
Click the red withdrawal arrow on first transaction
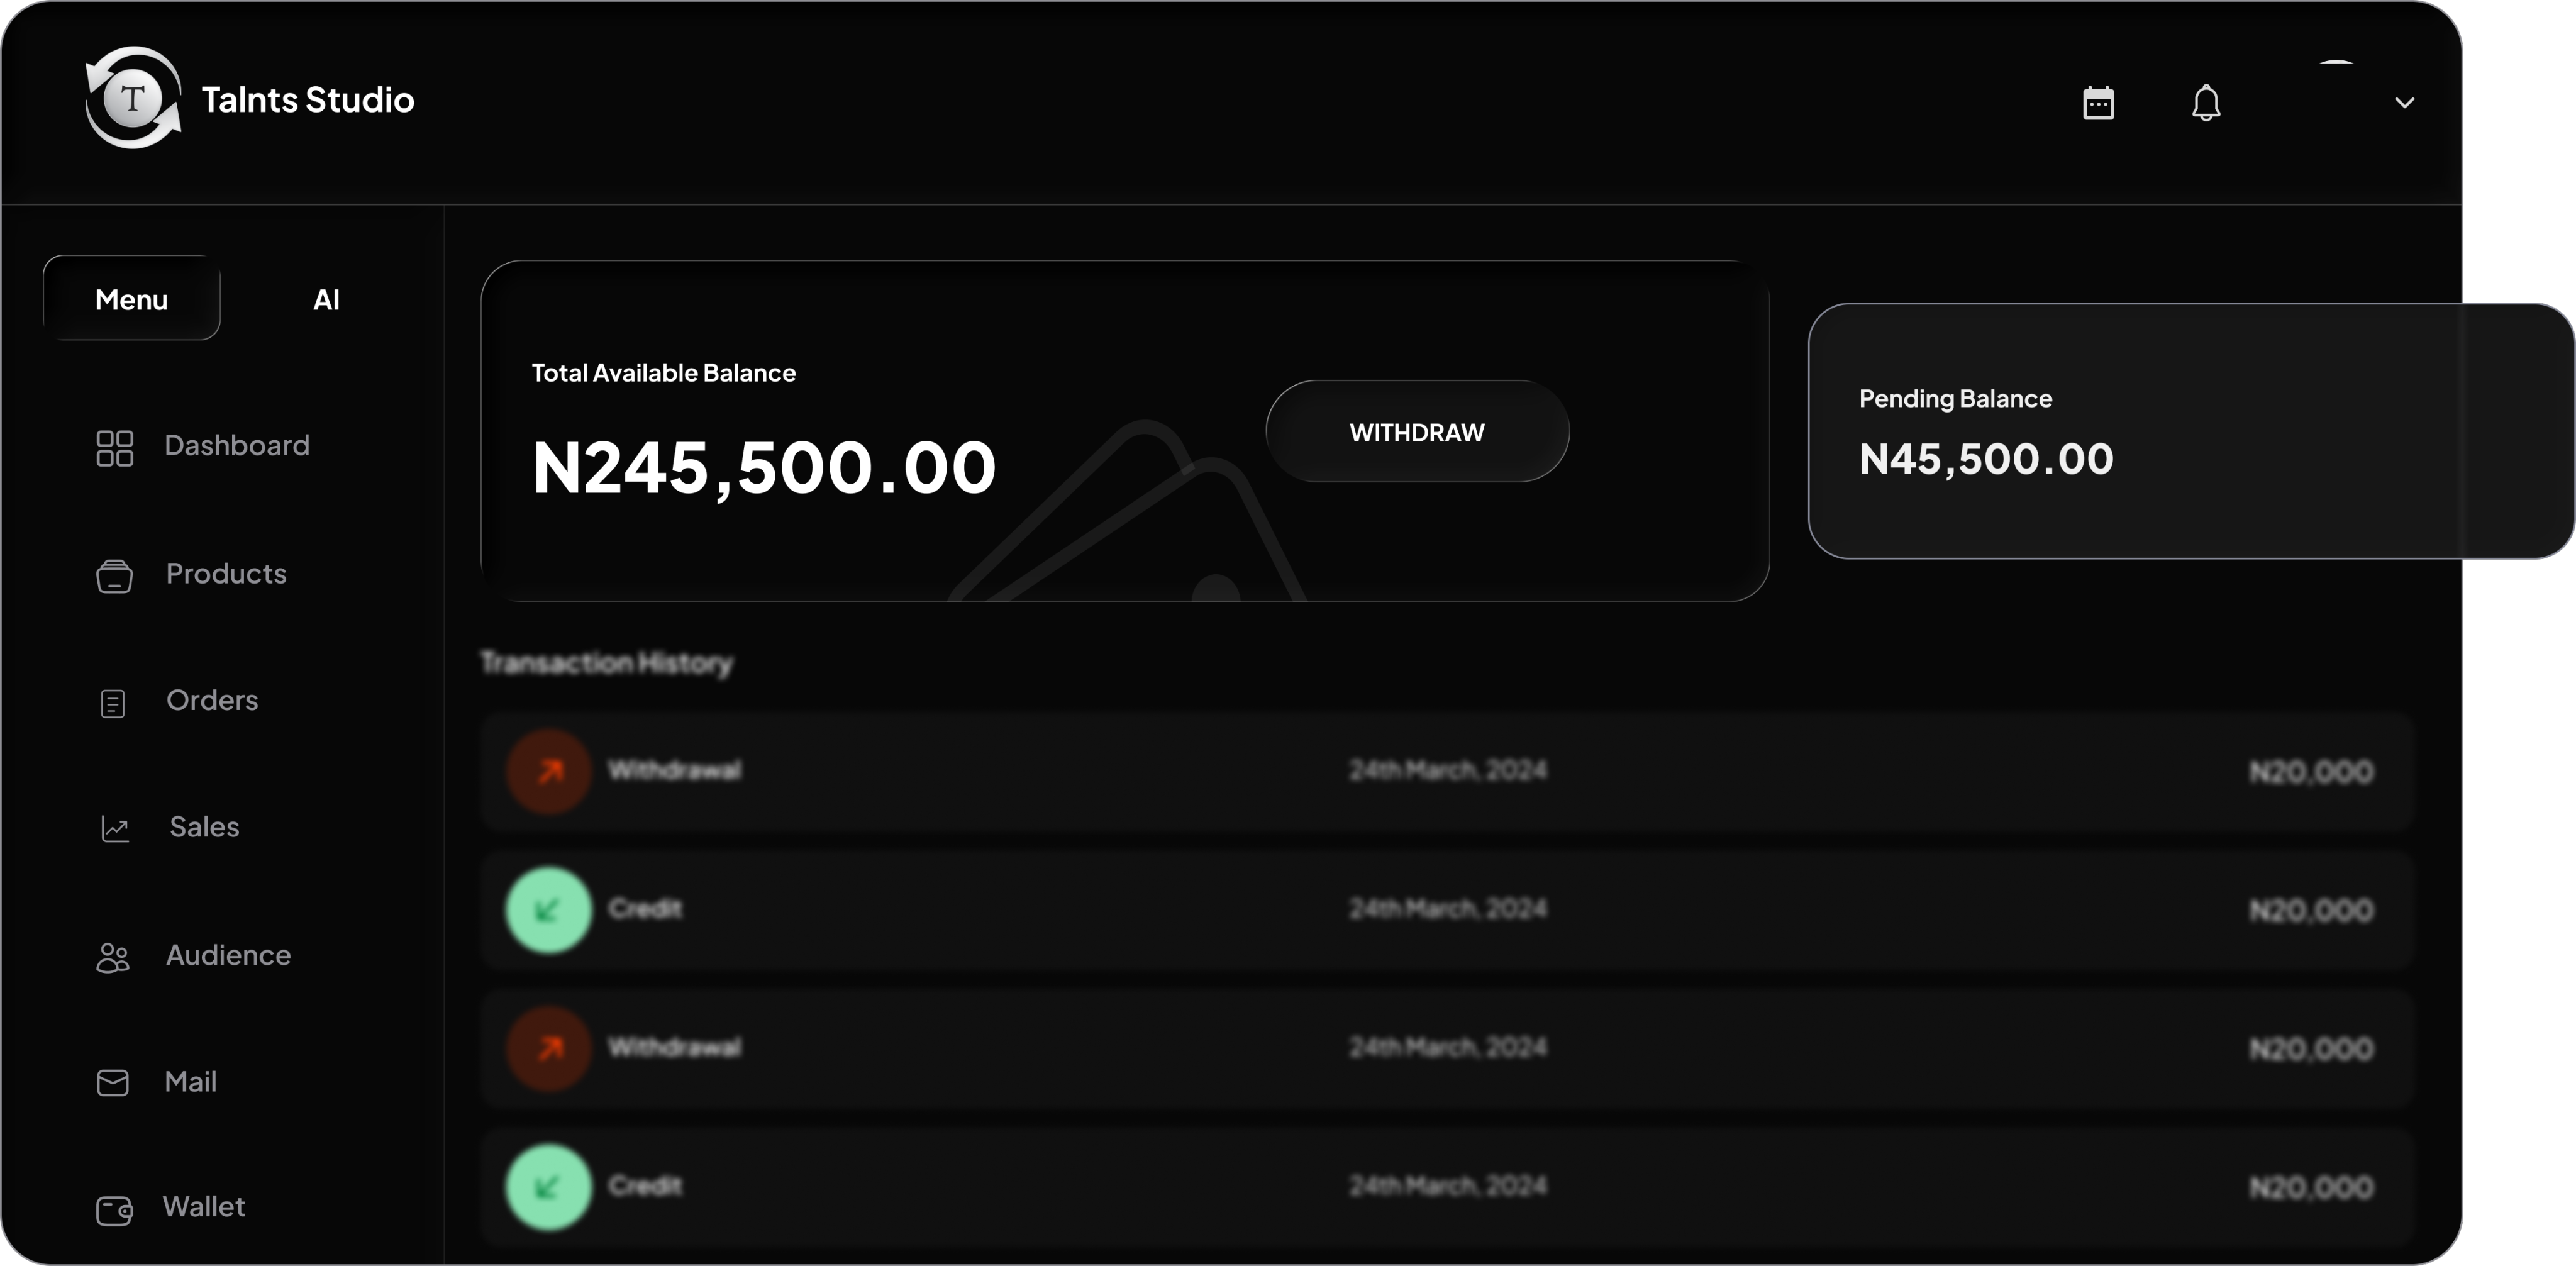point(548,770)
